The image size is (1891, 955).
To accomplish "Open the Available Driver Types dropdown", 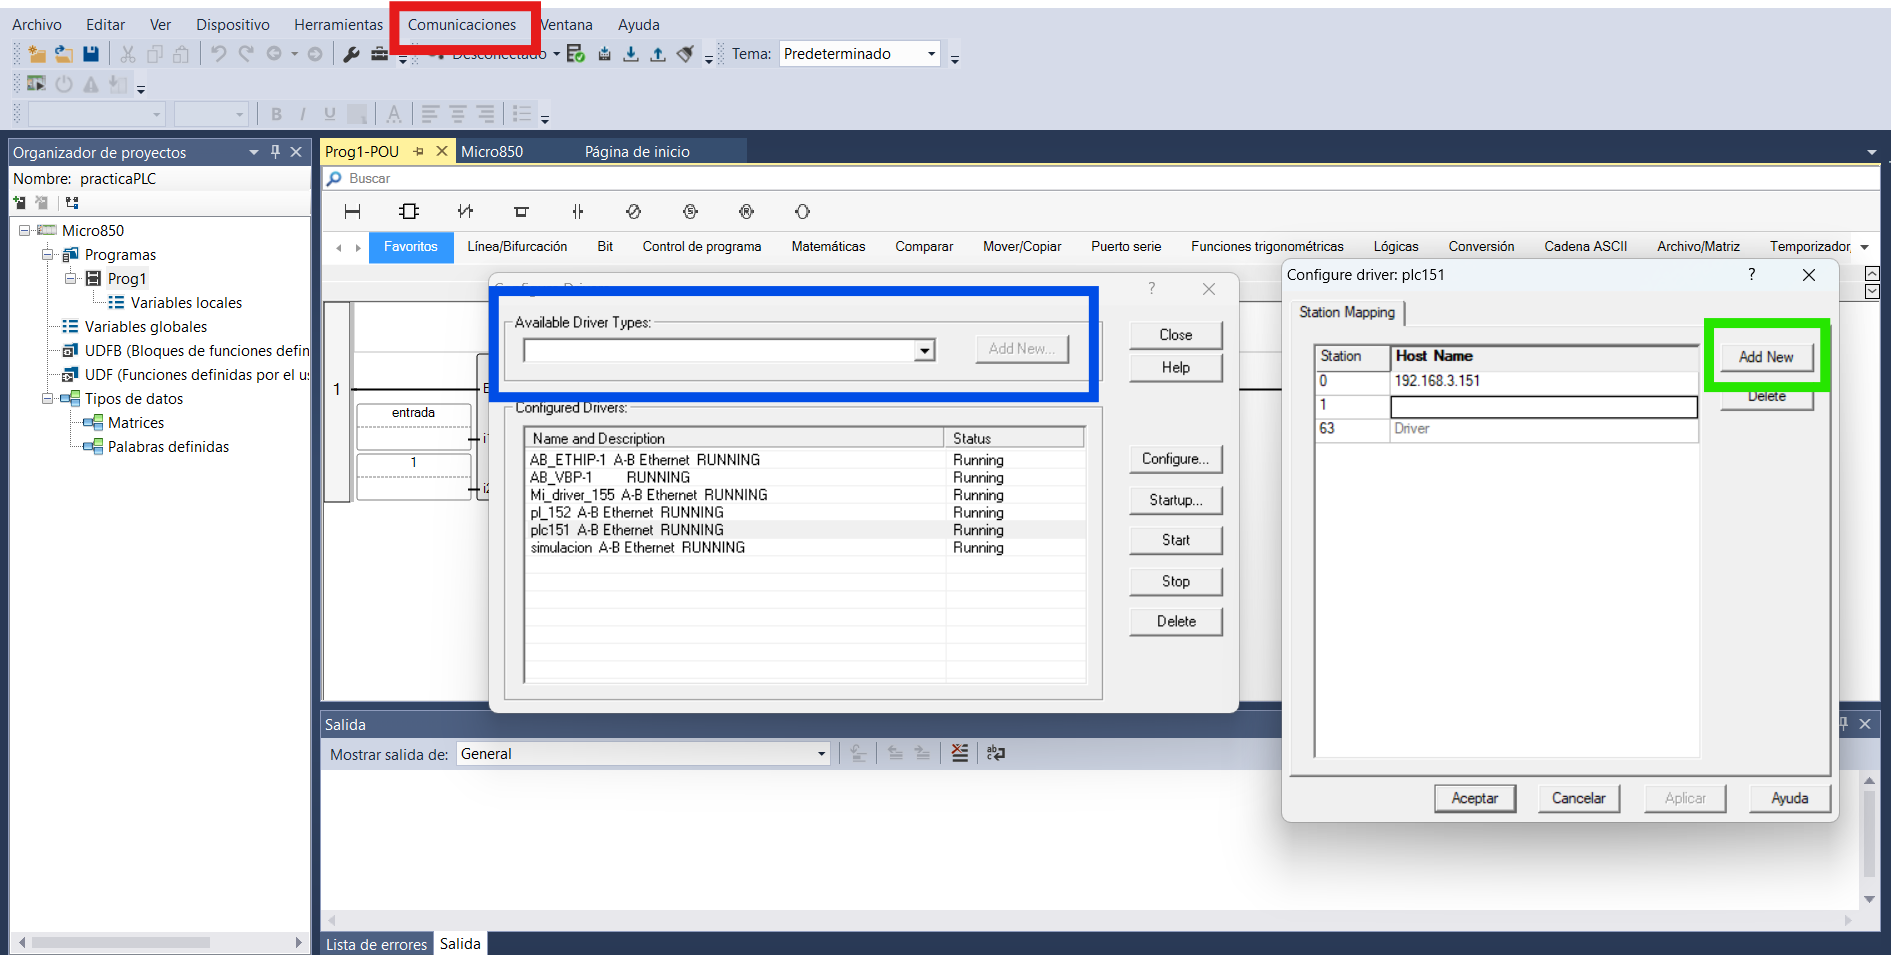I will [x=925, y=350].
